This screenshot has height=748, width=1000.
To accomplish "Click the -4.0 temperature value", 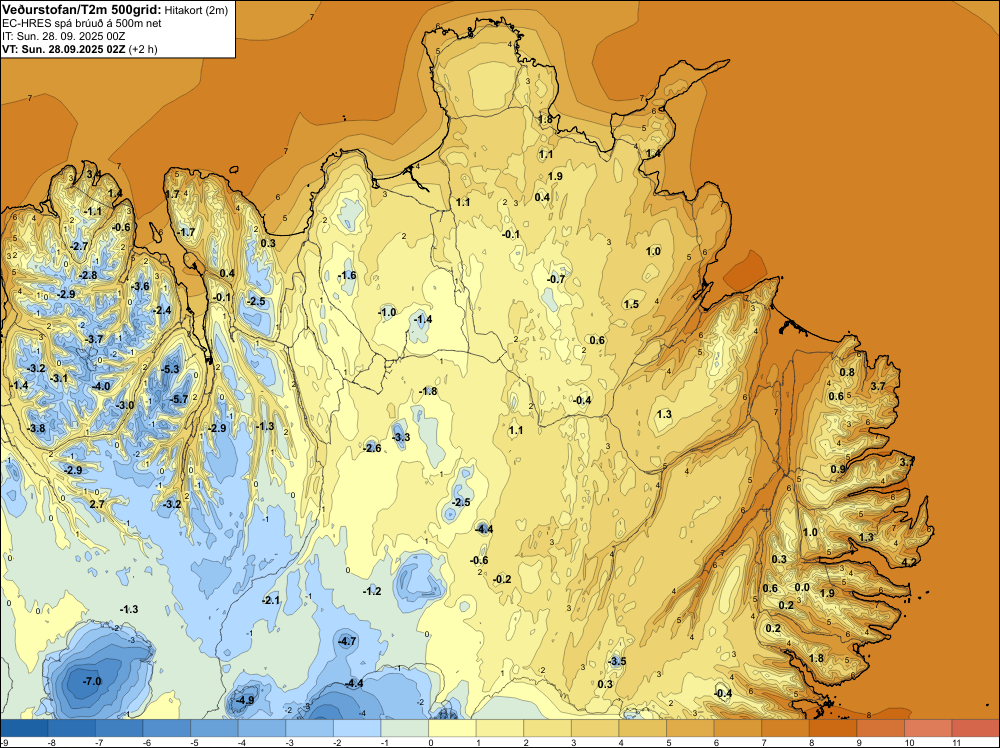I will point(101,386).
